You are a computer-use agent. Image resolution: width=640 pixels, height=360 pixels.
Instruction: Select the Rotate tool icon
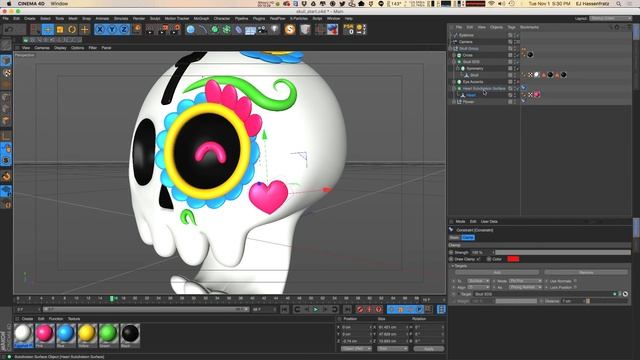(x=72, y=29)
